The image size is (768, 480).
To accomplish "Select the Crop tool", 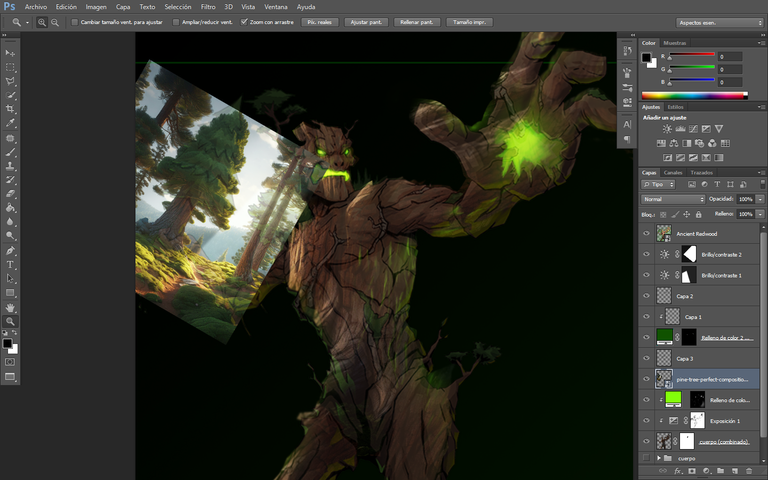I will pos(10,109).
